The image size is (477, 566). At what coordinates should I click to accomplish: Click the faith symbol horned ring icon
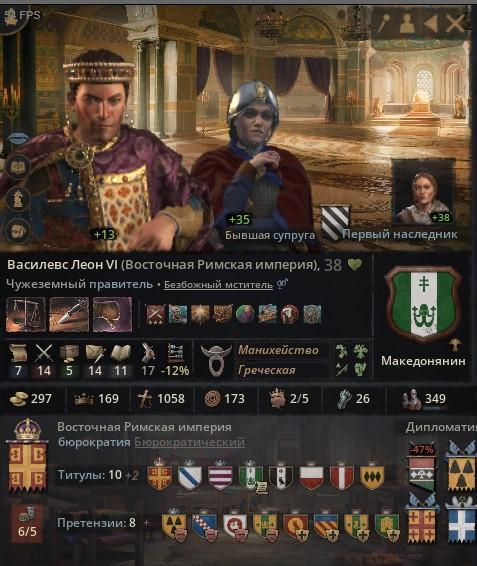216,360
